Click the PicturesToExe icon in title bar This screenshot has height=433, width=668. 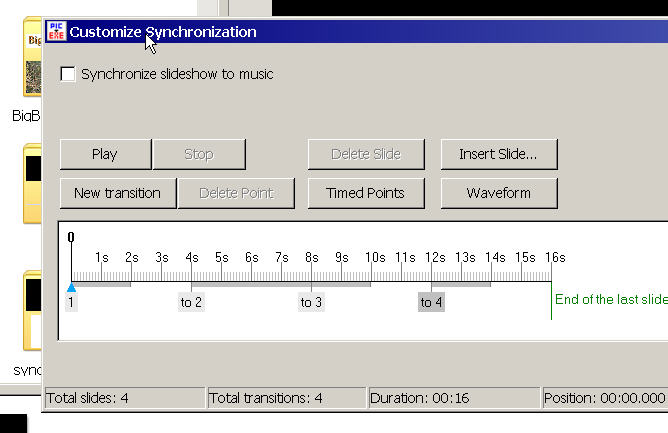57,31
